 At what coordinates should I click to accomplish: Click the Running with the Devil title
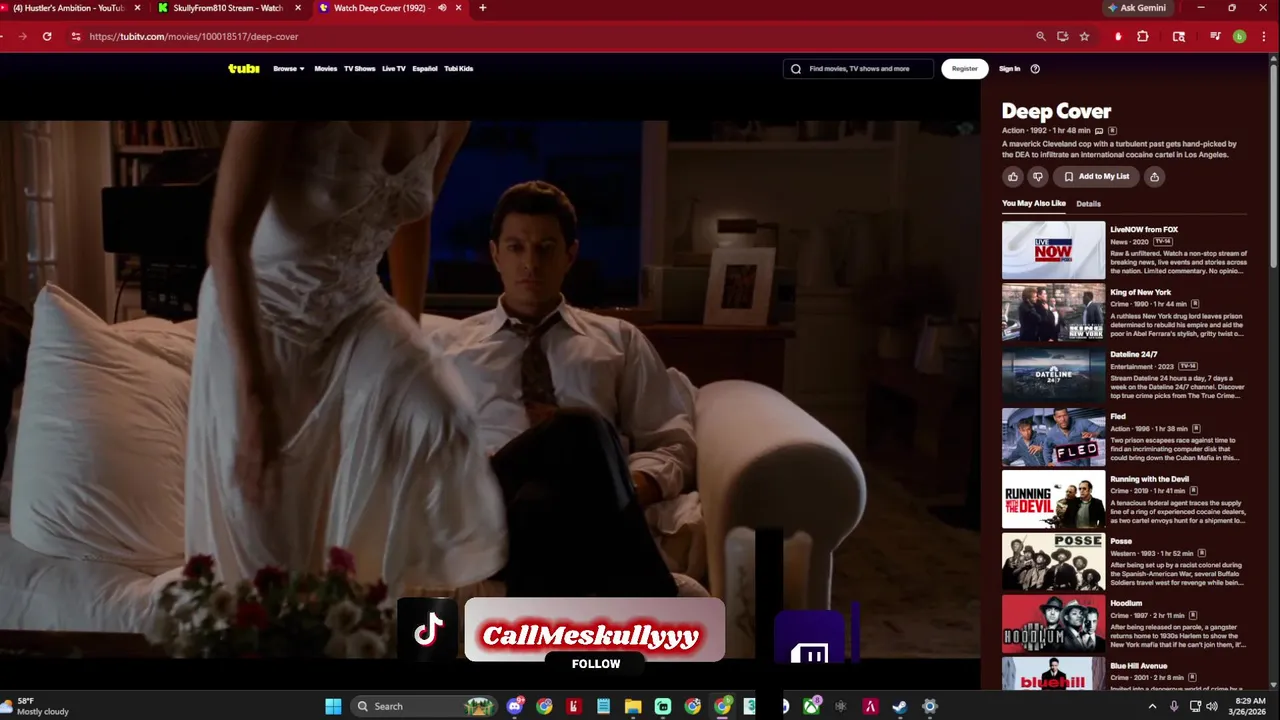tap(1149, 479)
